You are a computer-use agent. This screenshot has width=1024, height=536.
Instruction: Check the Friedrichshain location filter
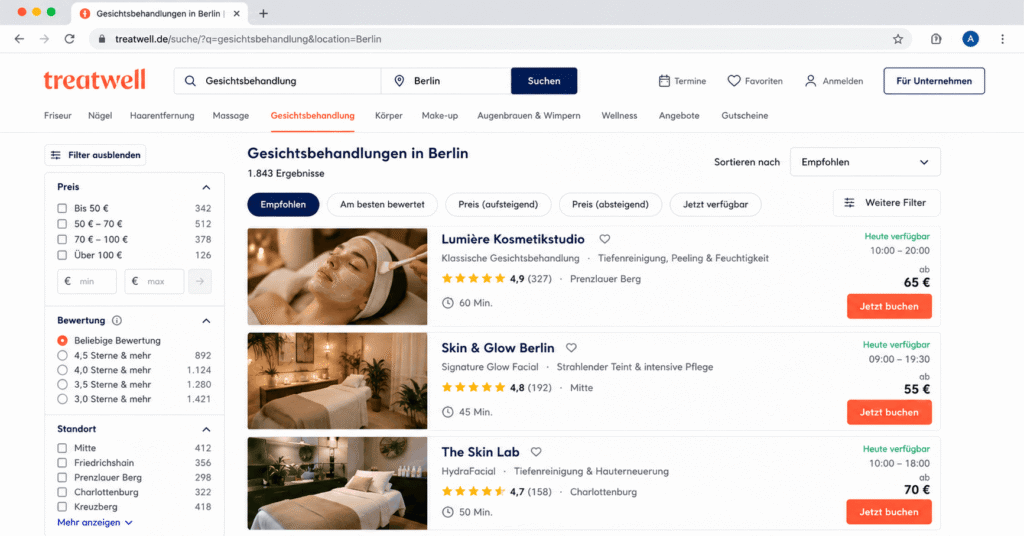(x=62, y=463)
